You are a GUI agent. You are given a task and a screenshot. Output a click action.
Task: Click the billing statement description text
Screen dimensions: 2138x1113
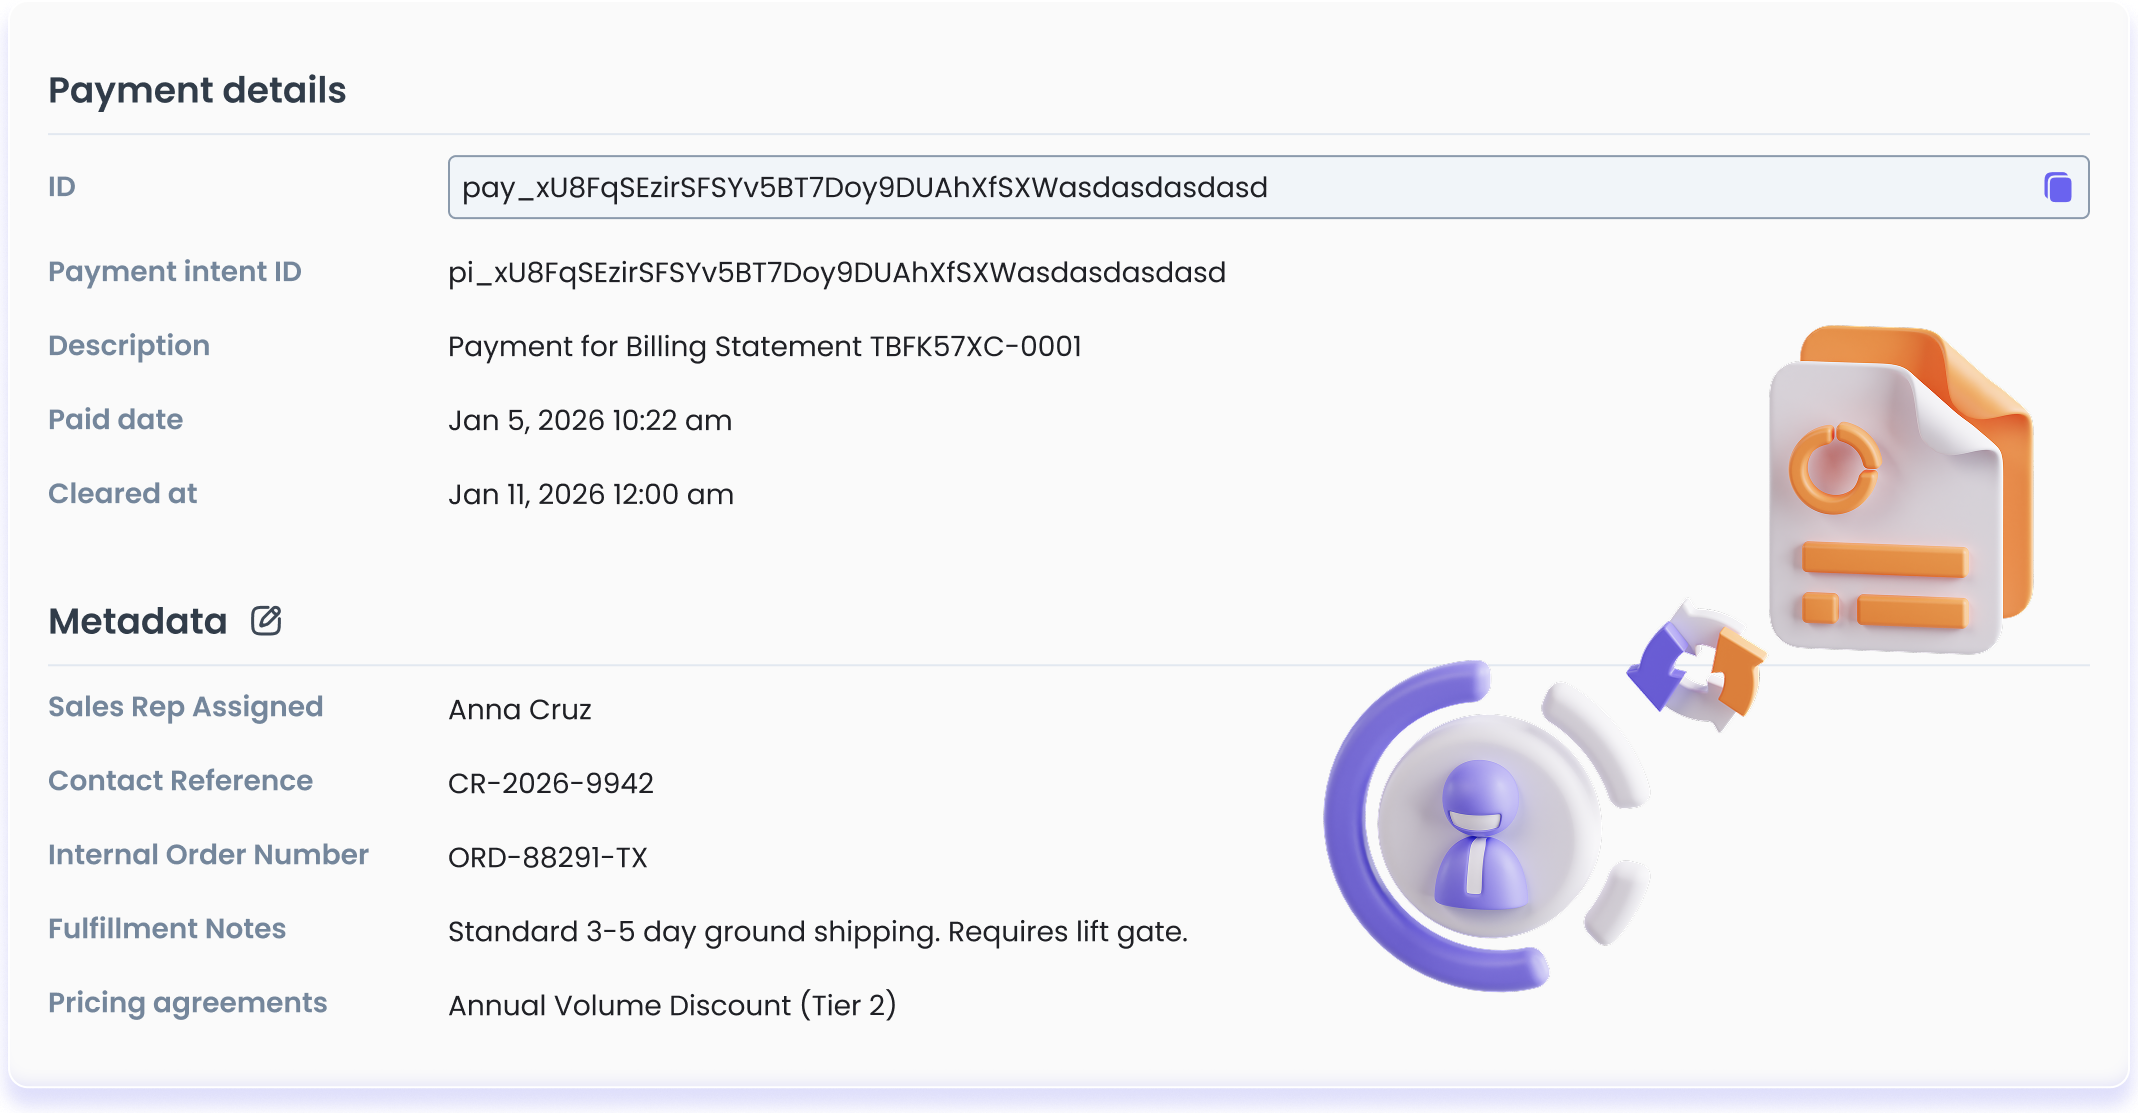764,346
